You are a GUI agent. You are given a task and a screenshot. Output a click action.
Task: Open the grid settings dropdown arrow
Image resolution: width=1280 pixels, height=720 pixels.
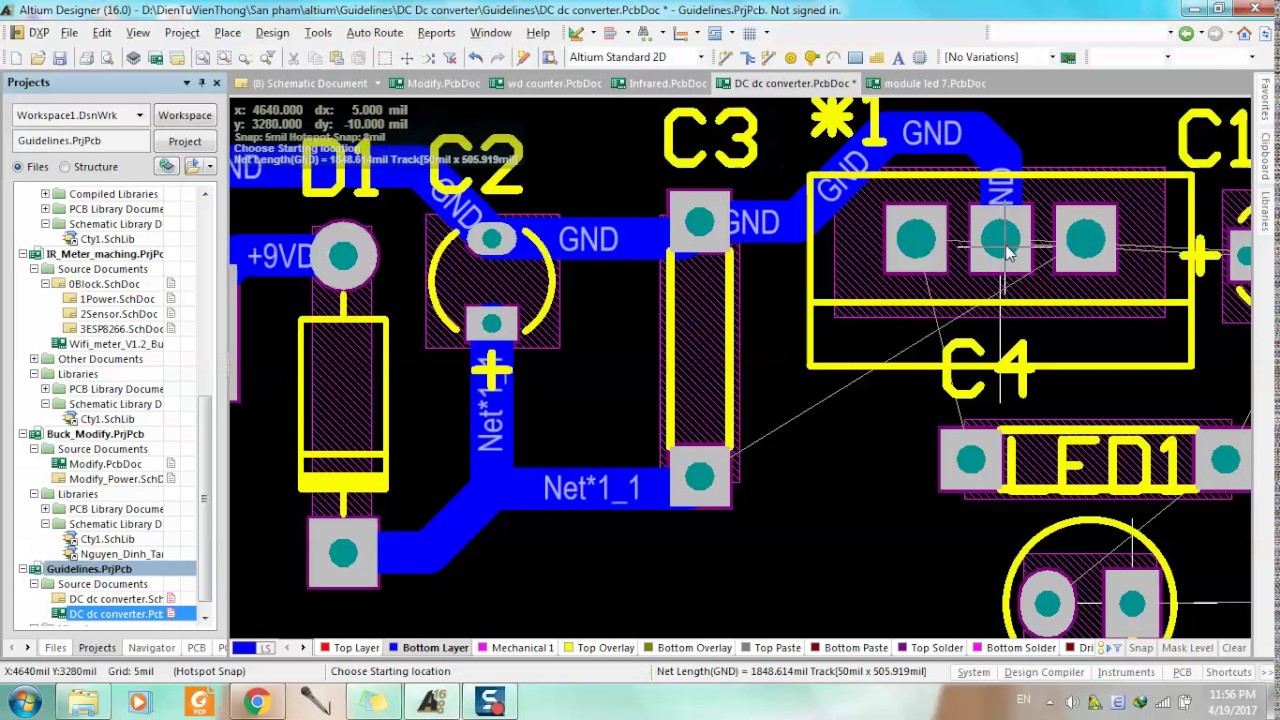[x=767, y=33]
